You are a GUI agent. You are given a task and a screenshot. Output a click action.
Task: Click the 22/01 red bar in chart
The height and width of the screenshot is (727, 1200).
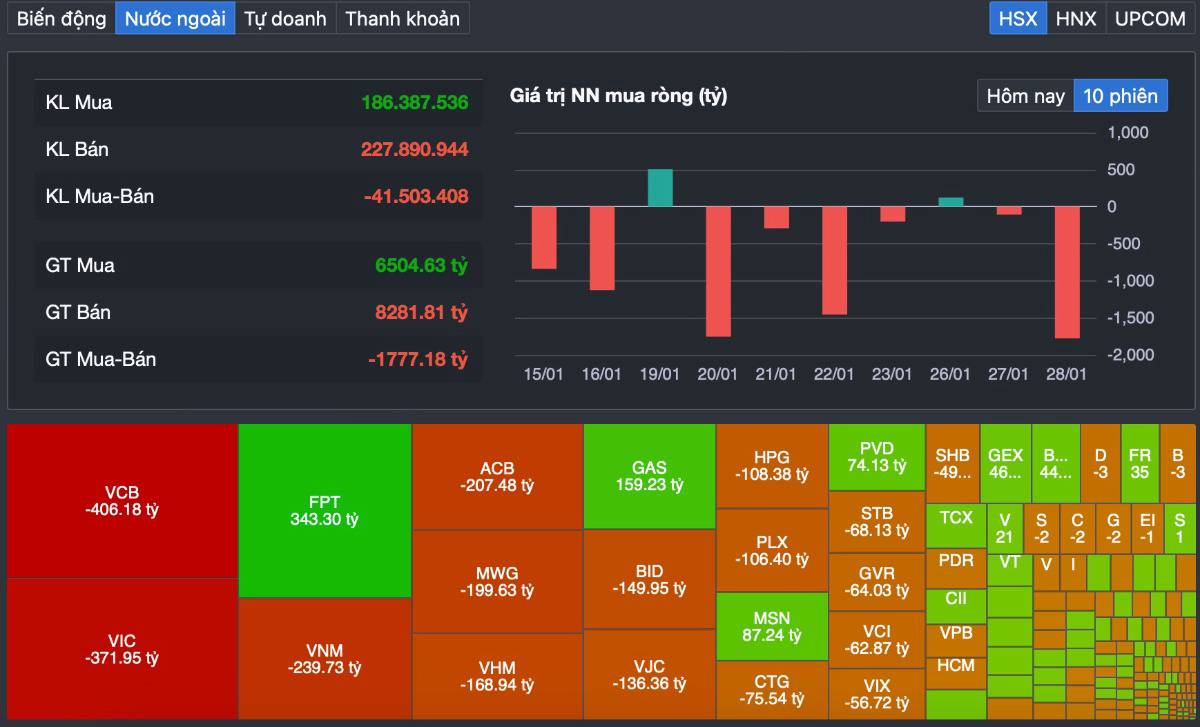(x=834, y=260)
